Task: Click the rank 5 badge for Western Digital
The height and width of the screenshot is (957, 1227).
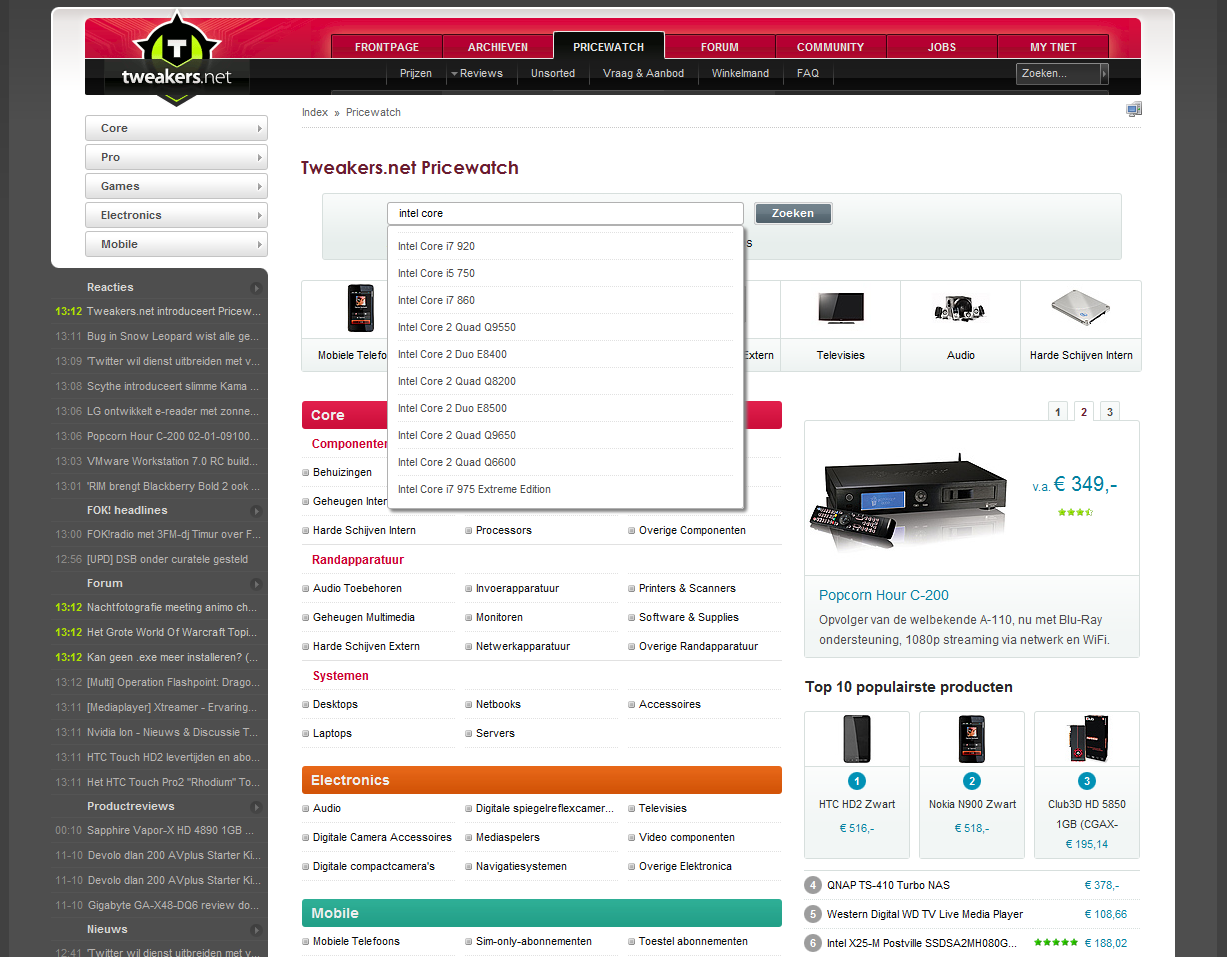Action: tap(814, 914)
